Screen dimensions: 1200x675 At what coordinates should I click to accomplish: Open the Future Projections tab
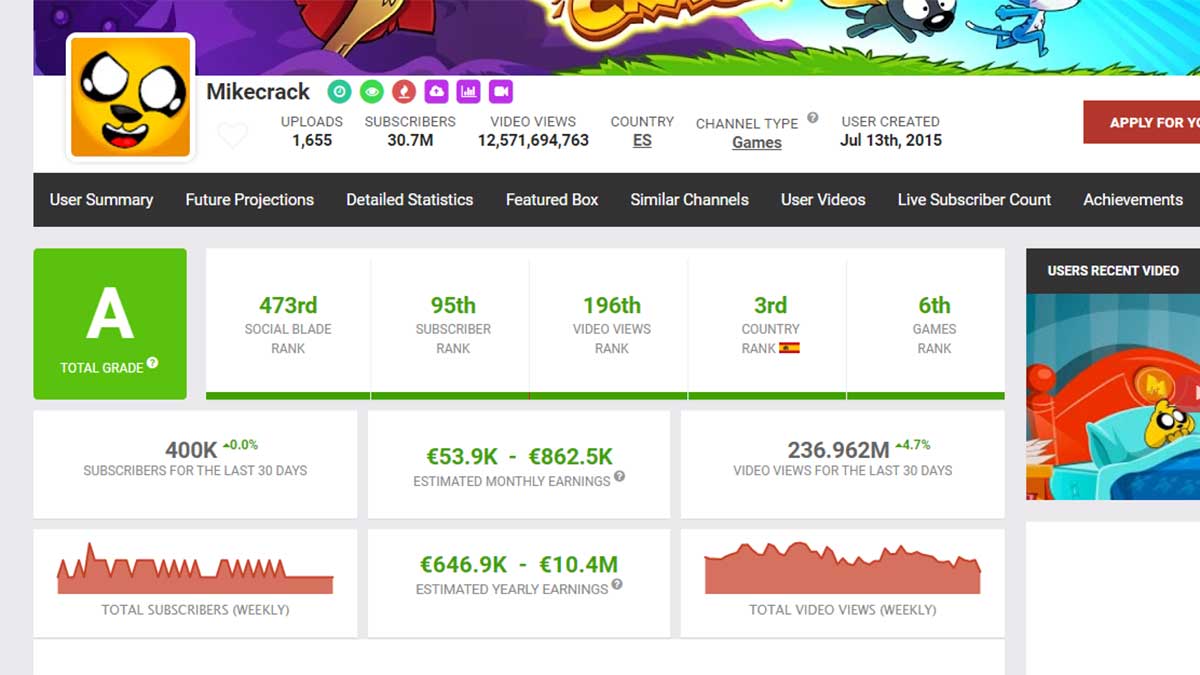249,200
